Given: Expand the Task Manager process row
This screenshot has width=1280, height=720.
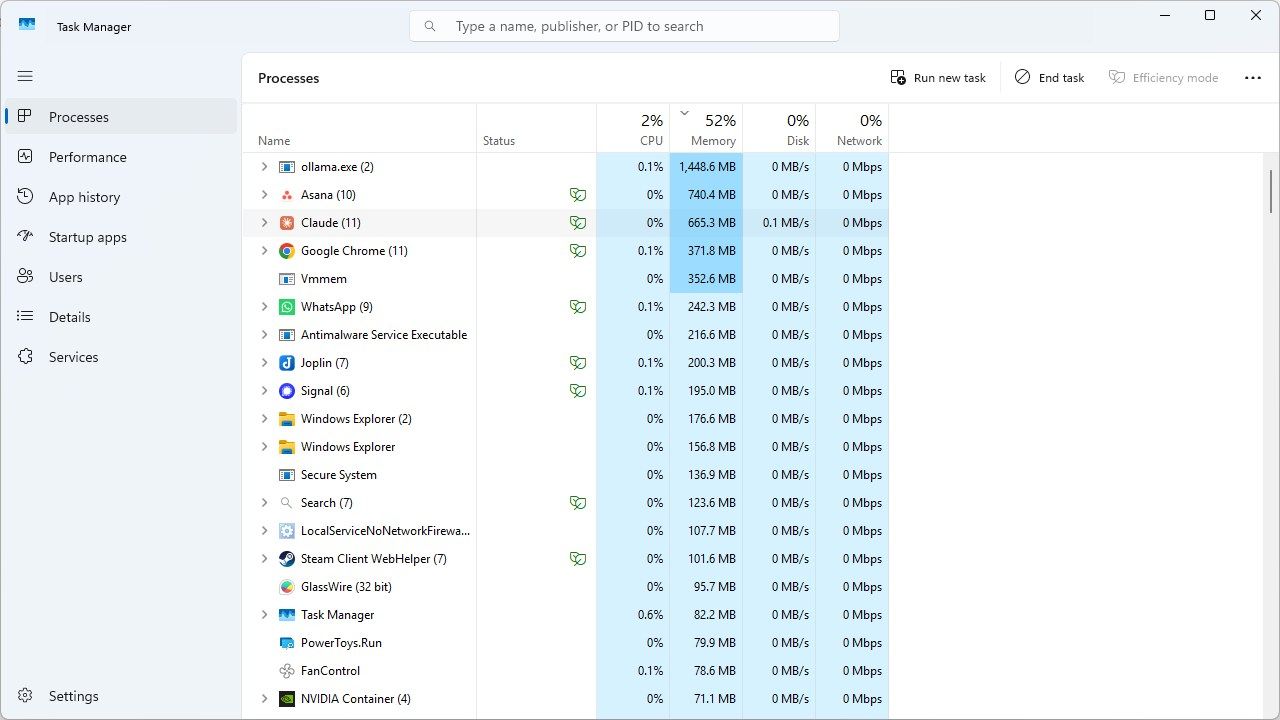Looking at the screenshot, I should [264, 615].
